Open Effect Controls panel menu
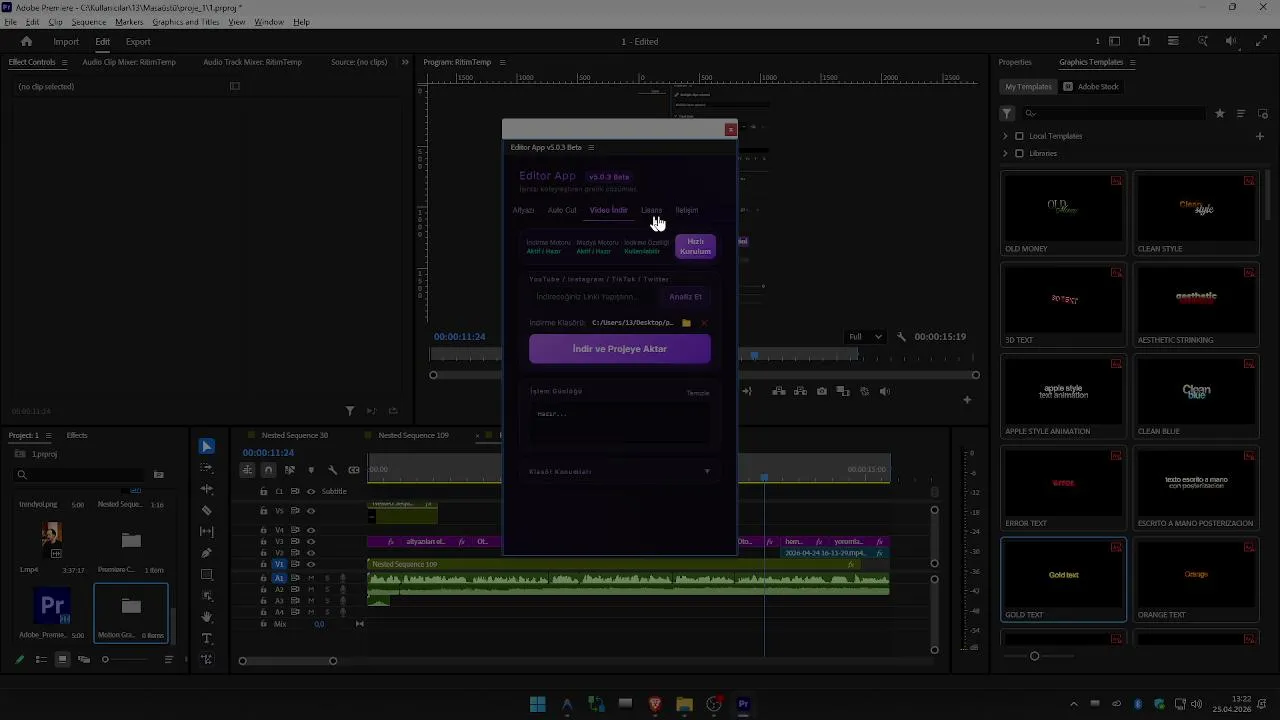Viewport: 1280px width, 720px height. pos(65,62)
